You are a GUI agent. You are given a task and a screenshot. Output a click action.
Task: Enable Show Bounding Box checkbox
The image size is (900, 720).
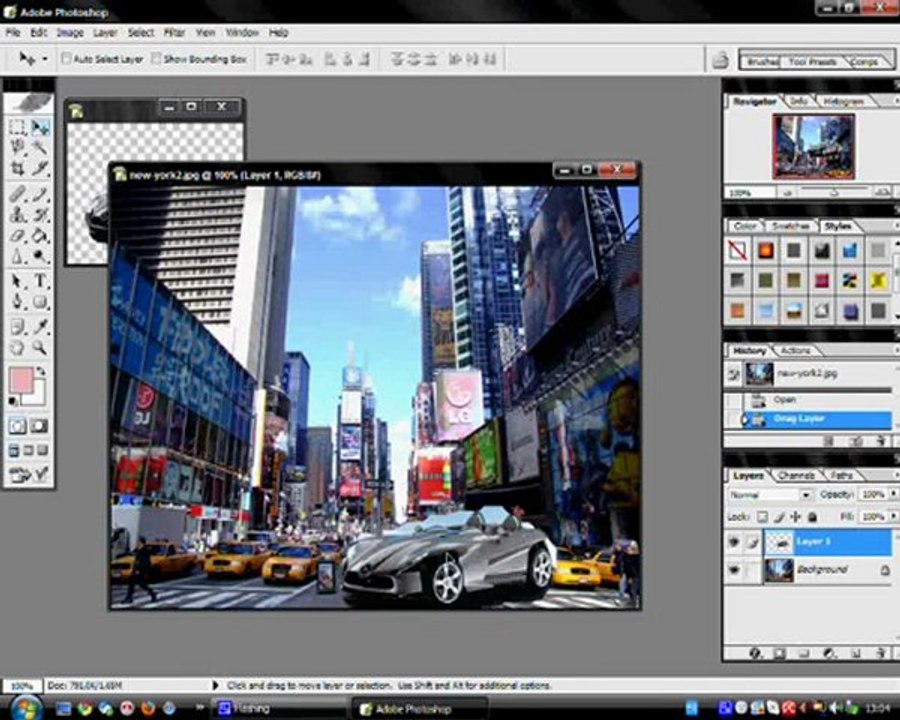156,59
